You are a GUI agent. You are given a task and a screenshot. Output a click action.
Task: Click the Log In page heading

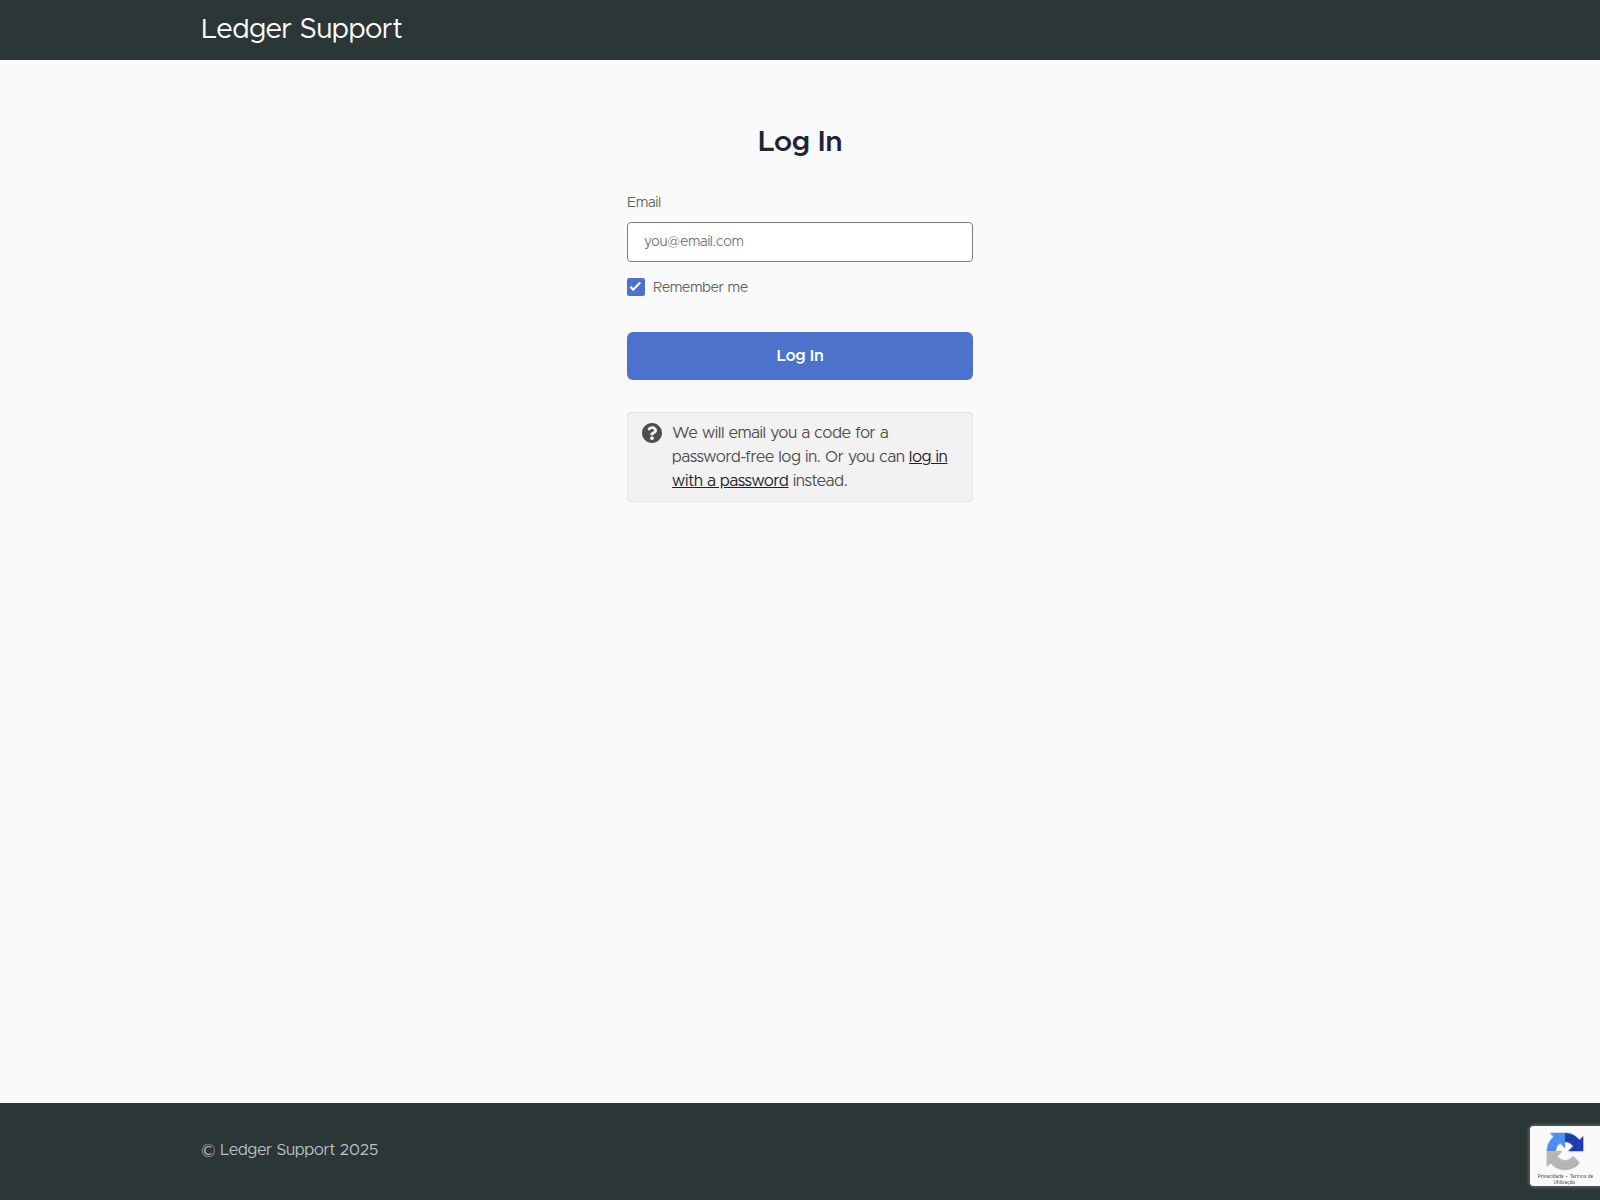[x=800, y=142]
